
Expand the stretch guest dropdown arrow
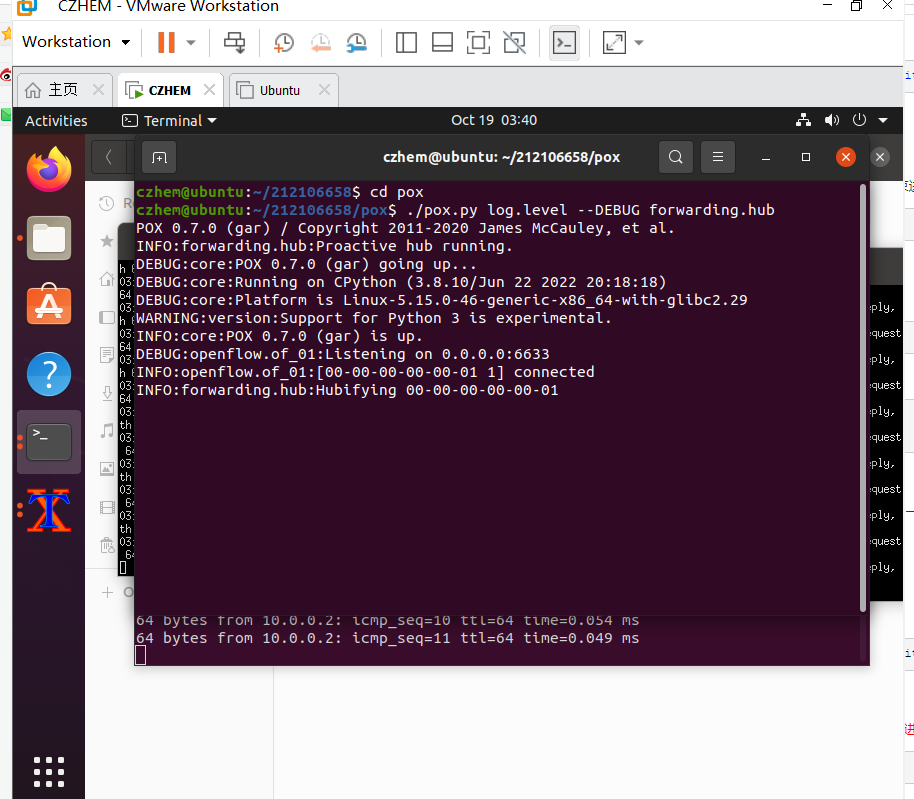639,43
